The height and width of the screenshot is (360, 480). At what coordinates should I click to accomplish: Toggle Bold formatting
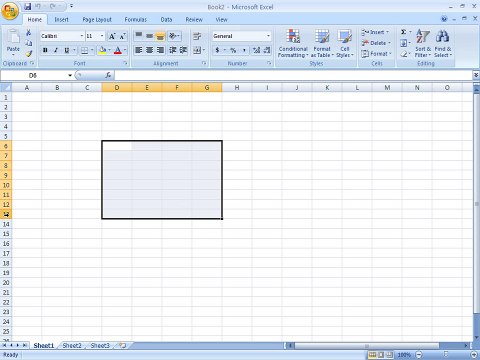45,50
